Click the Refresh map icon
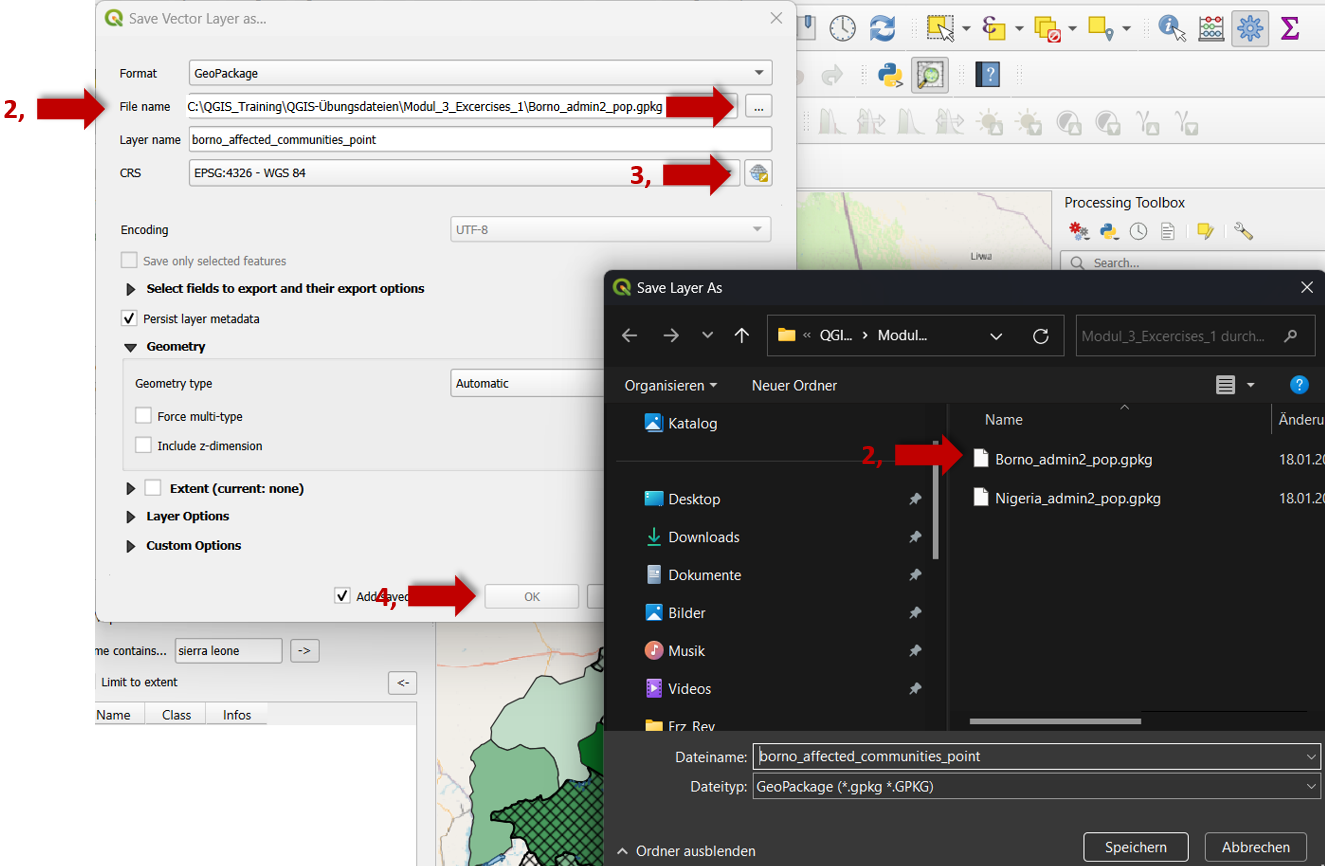 click(882, 28)
